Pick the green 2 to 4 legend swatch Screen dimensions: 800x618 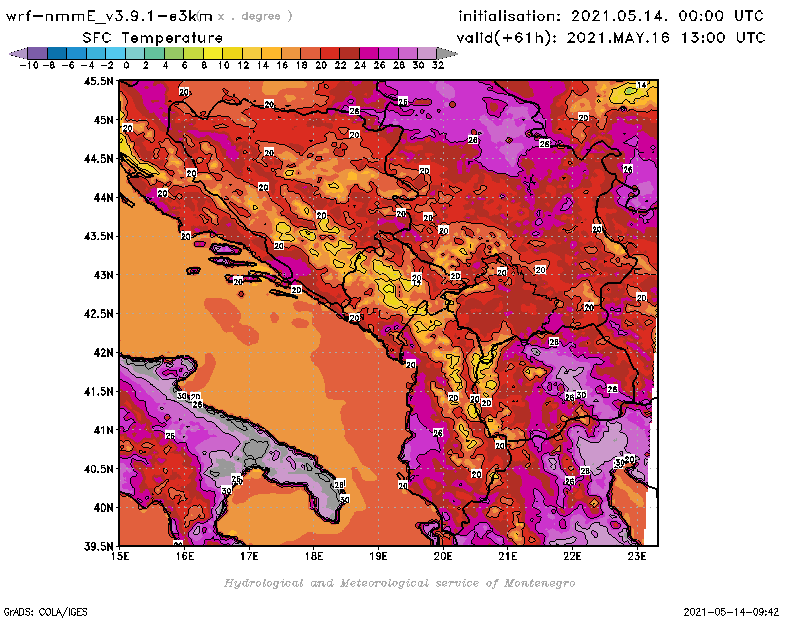pyautogui.click(x=154, y=53)
